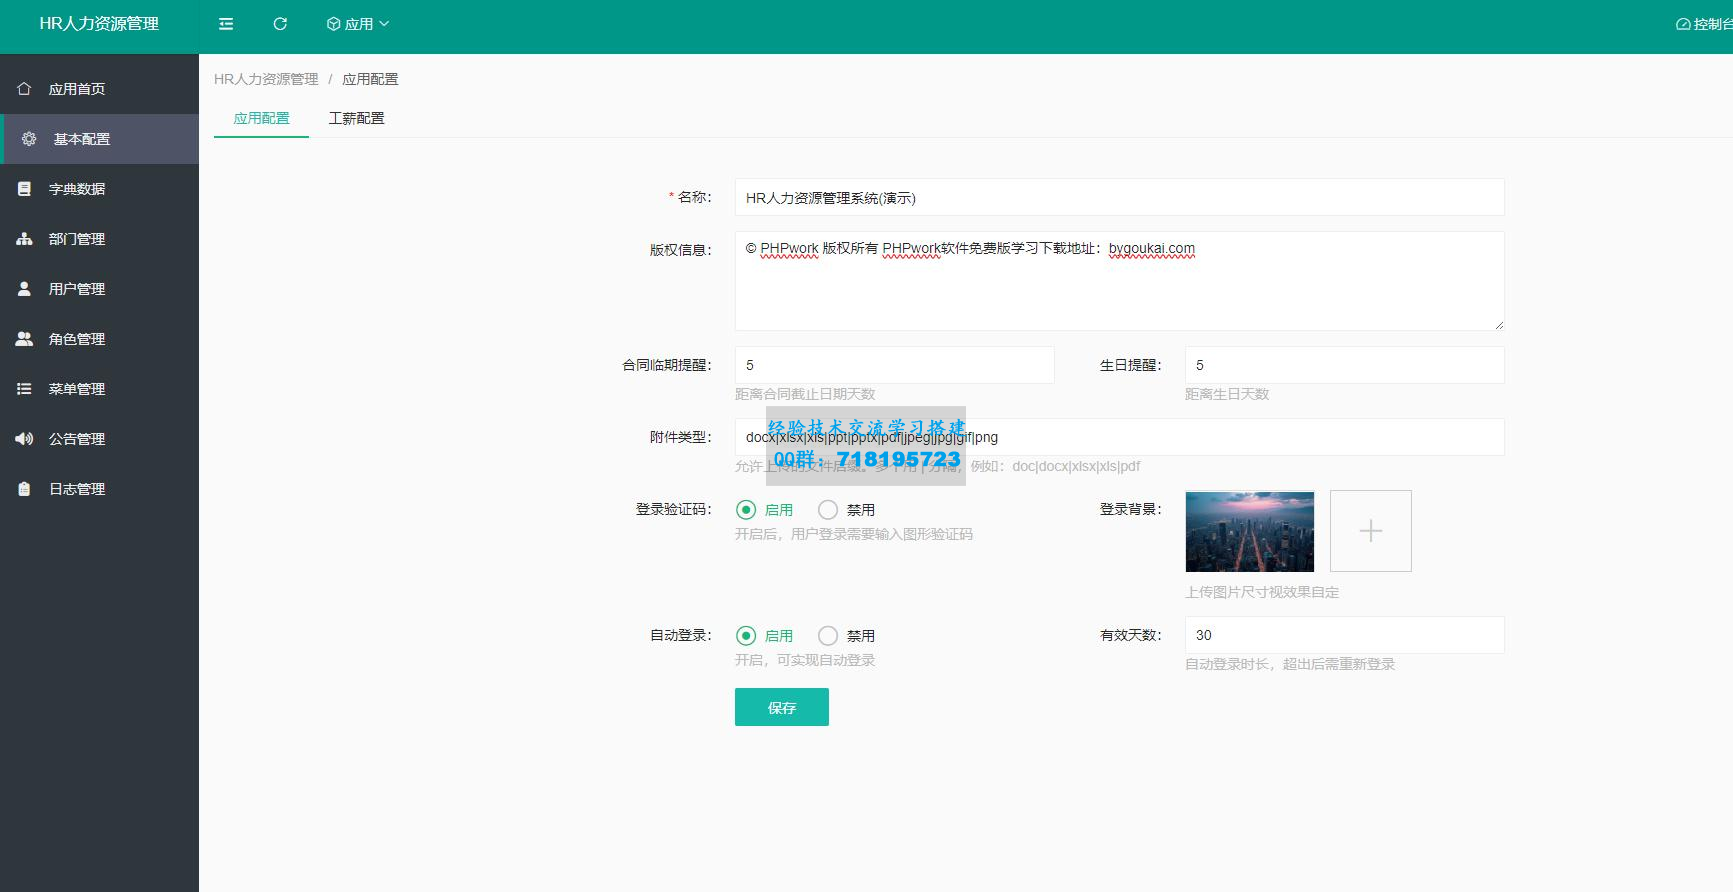The image size is (1733, 892).
Task: Click the city skyline login background thumbnail
Action: (x=1249, y=531)
